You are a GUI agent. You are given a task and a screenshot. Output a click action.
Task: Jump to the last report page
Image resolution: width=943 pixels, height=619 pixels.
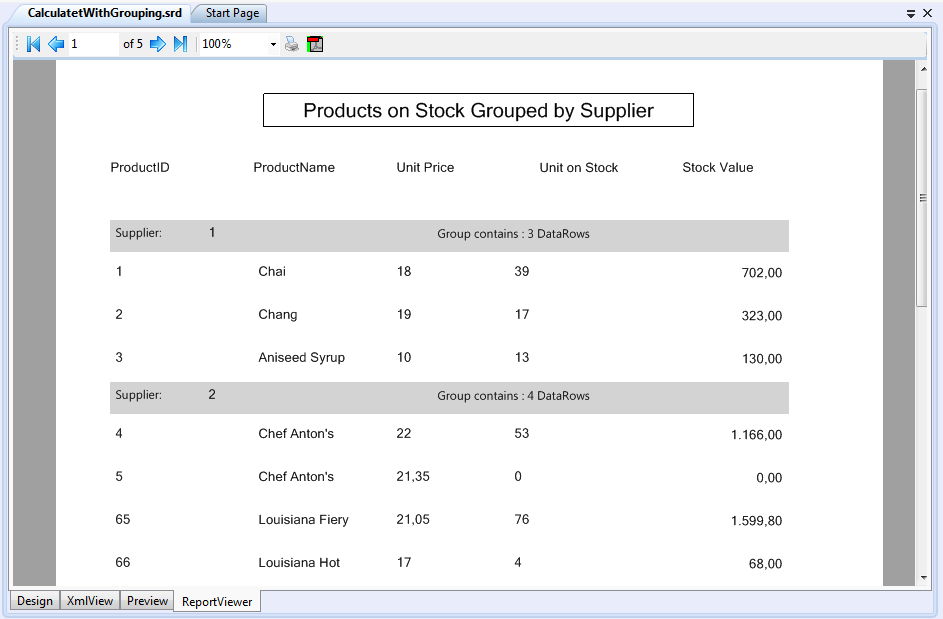tap(180, 44)
